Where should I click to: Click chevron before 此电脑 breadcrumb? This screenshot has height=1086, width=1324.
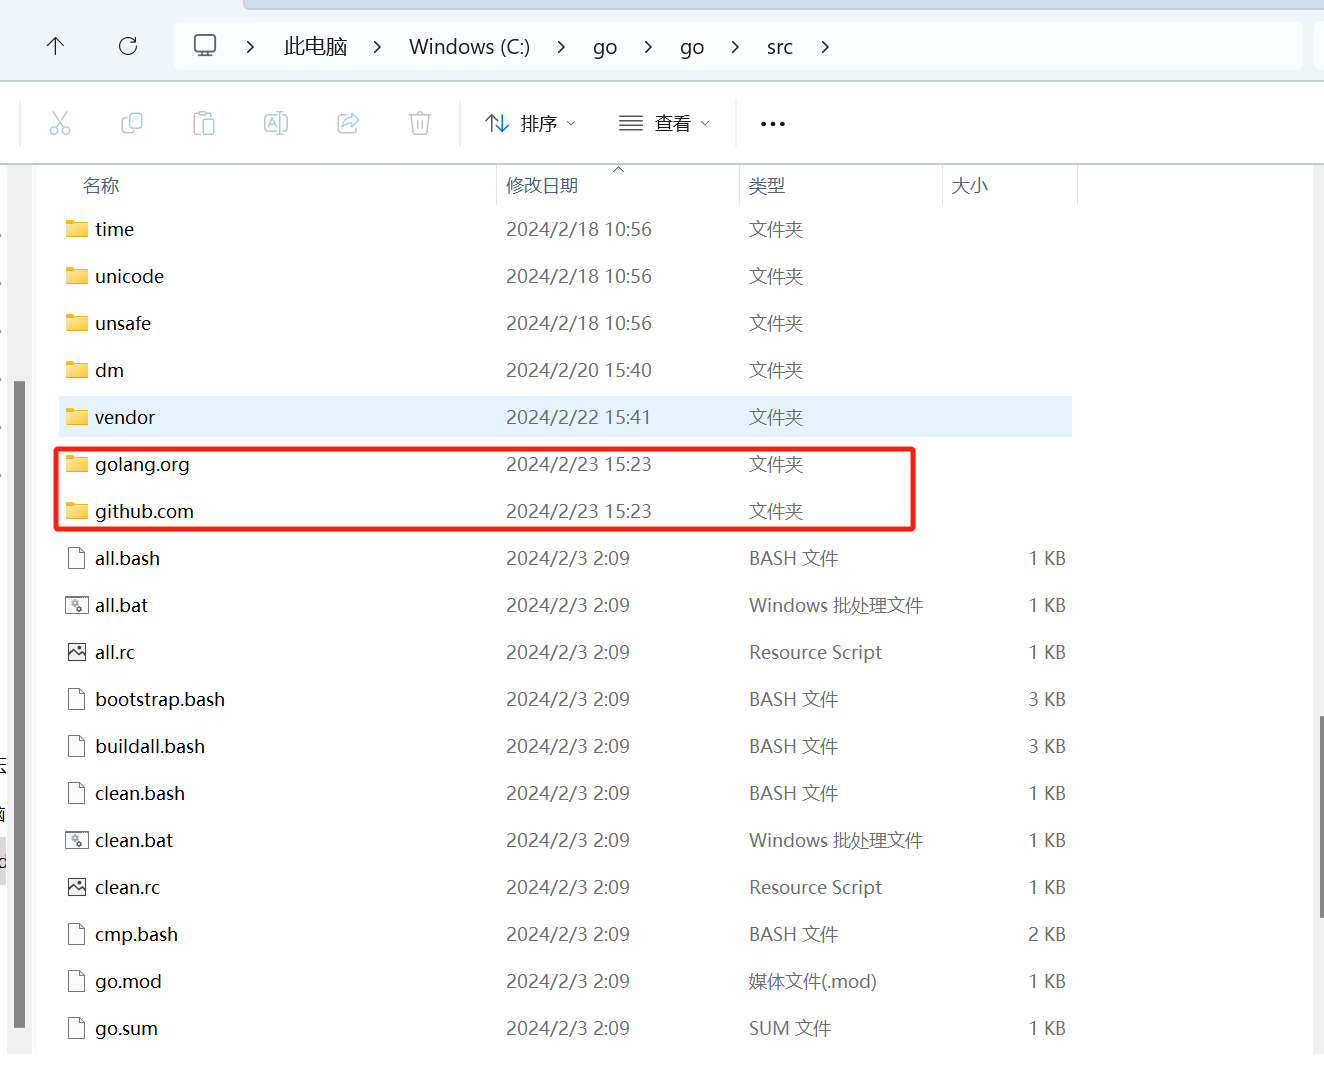pyautogui.click(x=250, y=47)
